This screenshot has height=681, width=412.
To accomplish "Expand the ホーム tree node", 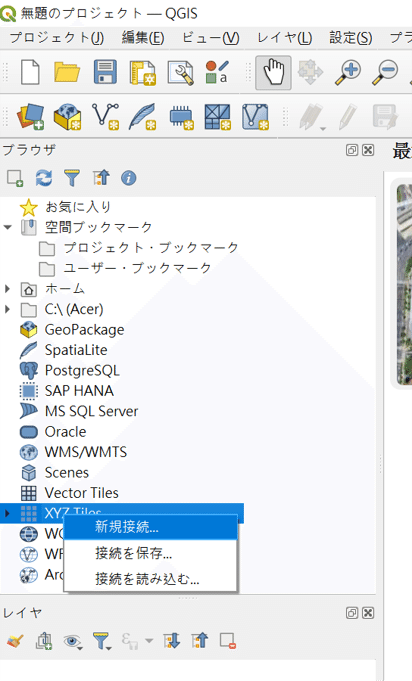I will [7, 288].
